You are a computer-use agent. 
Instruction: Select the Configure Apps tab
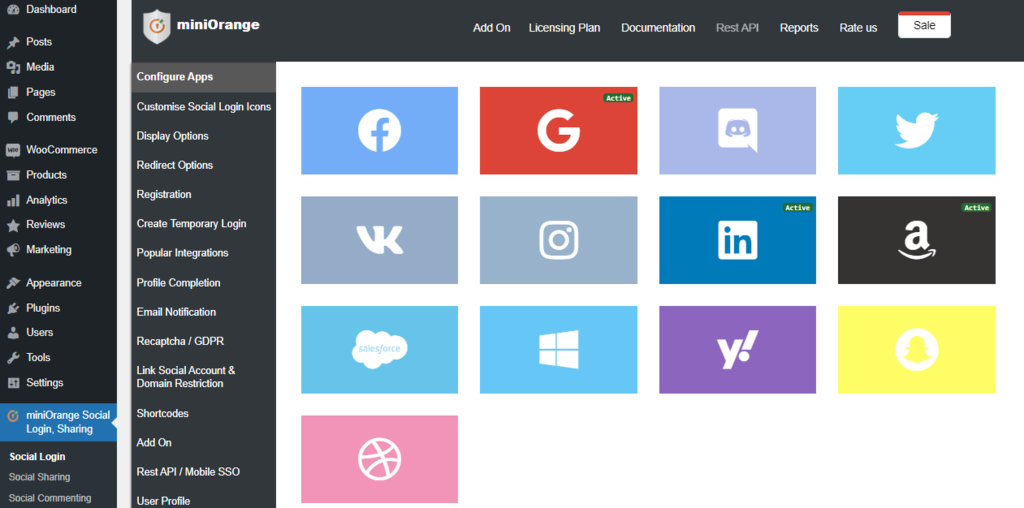pos(204,77)
